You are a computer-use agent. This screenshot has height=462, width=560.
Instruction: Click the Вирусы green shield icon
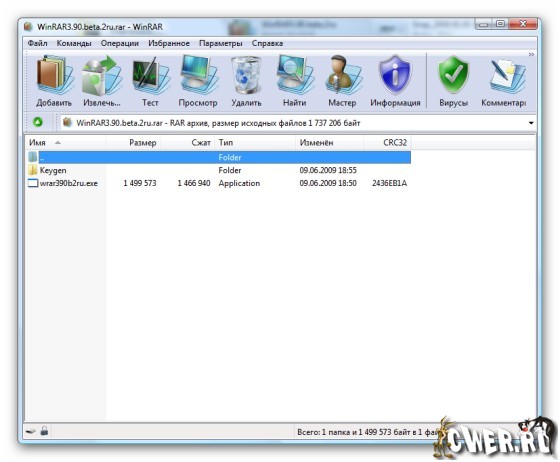coord(453,75)
